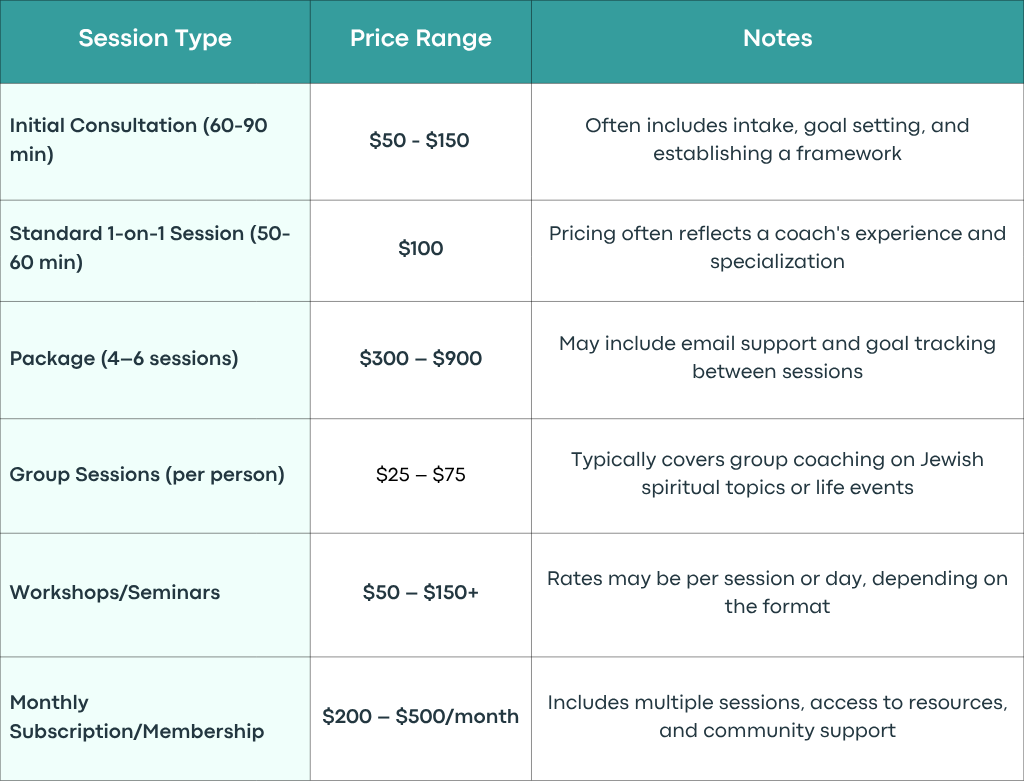Screen dimensions: 1024x781
Task: Click the $100 price cell
Action: click(x=421, y=251)
